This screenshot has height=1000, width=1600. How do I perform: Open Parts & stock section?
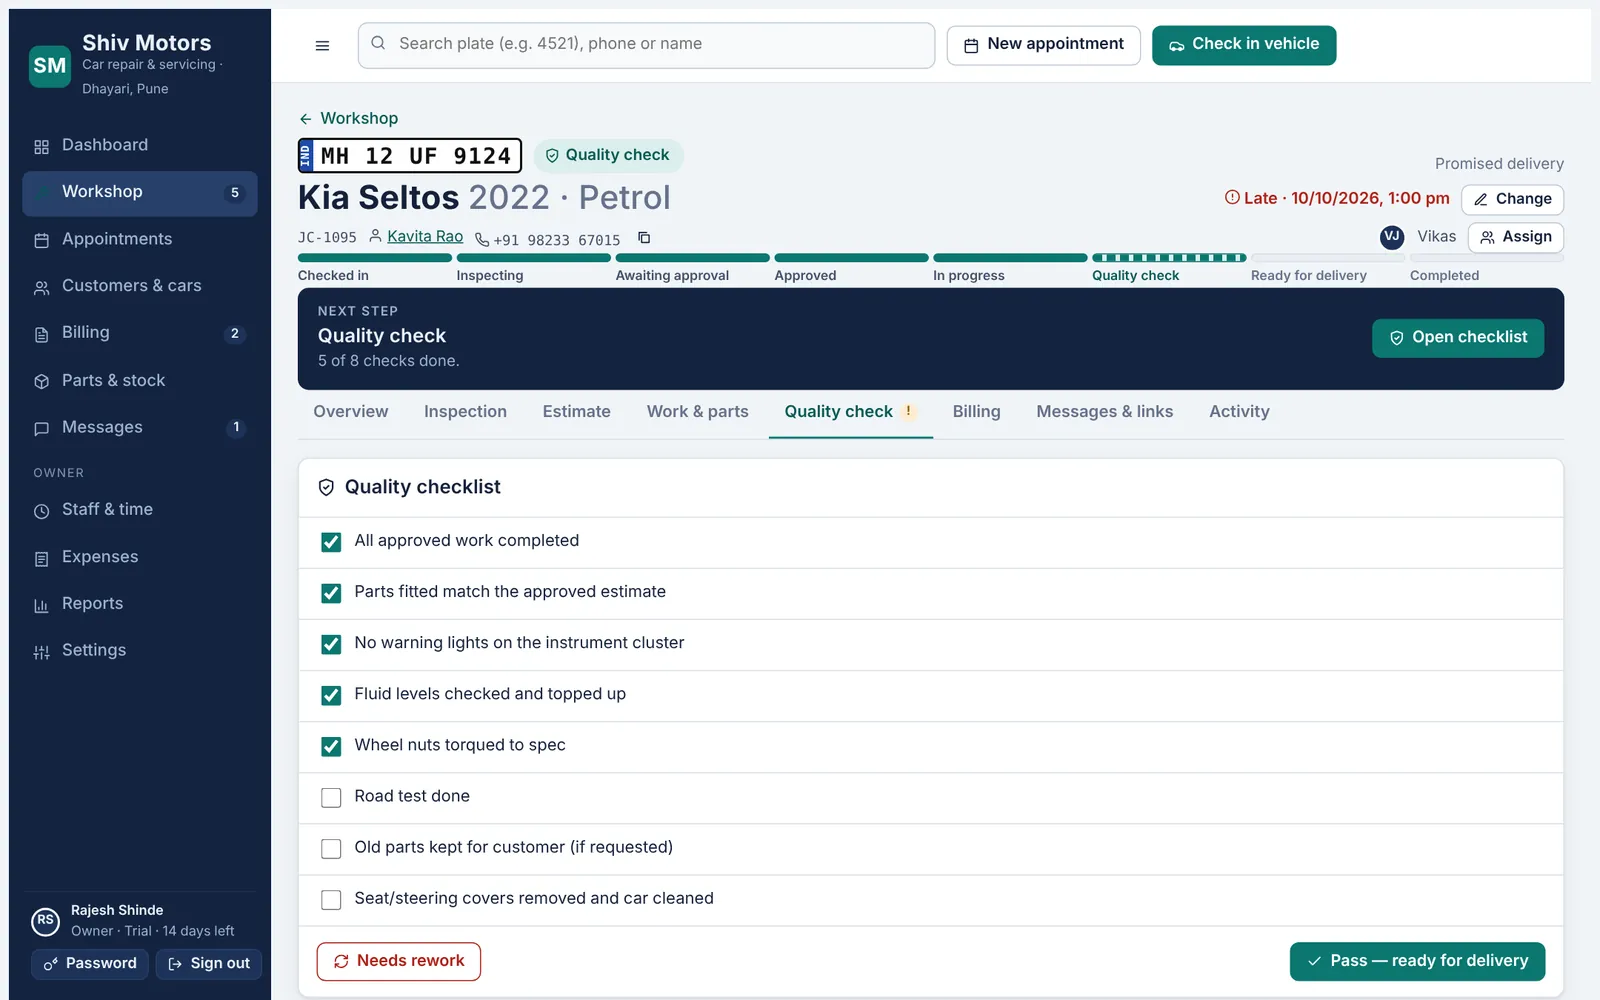140,380
